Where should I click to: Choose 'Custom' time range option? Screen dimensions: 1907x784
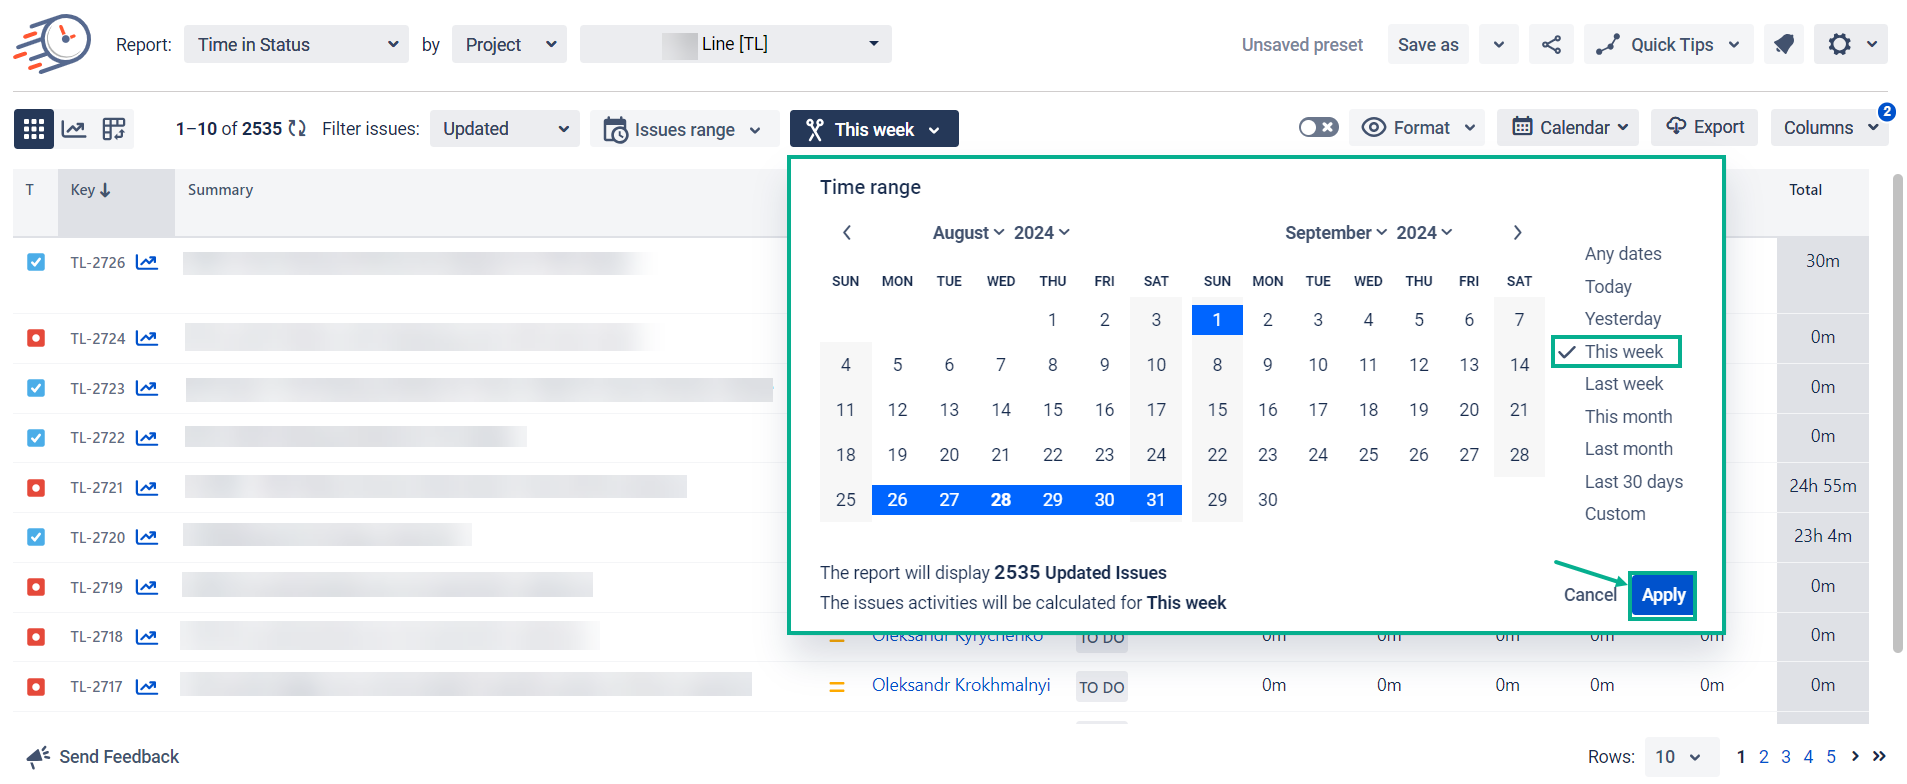pos(1614,514)
